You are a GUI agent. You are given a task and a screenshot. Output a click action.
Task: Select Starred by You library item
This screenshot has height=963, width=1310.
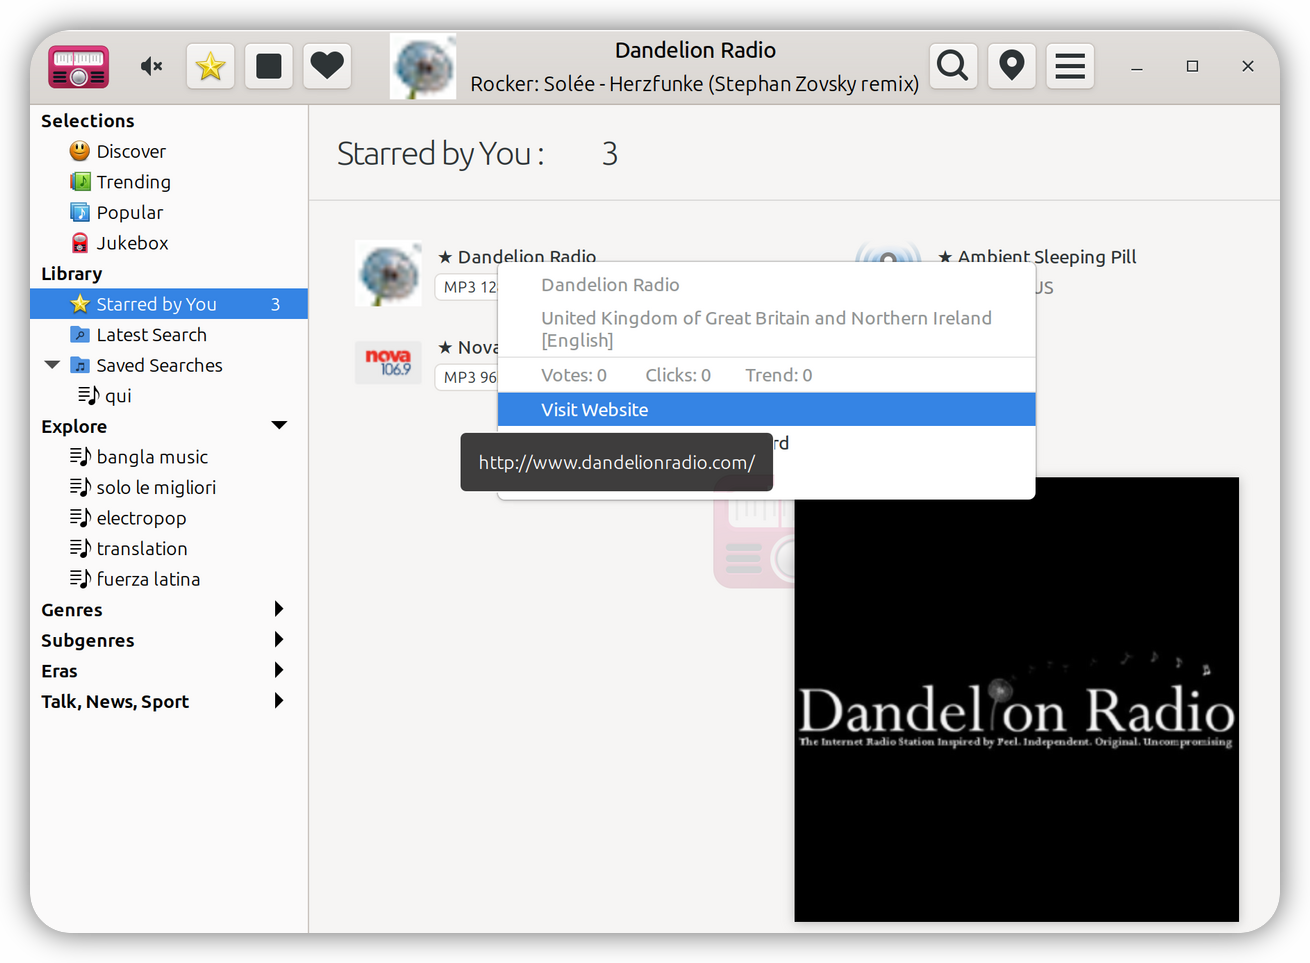(x=169, y=304)
